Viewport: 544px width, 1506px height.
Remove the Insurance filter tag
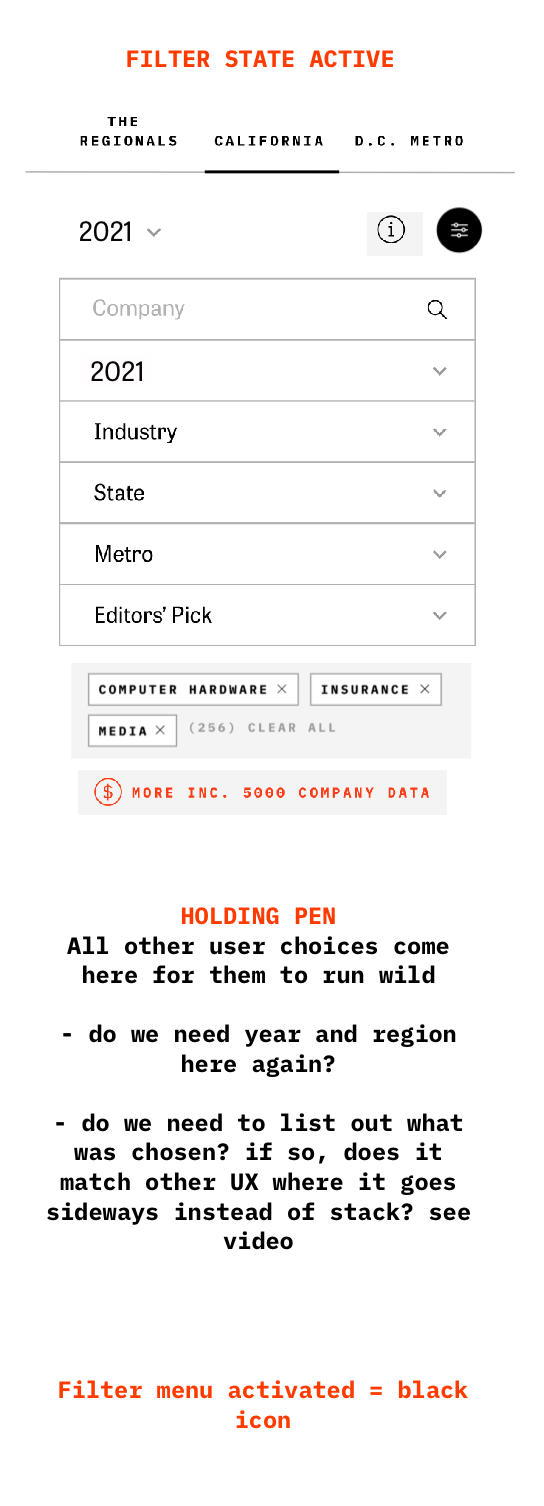(425, 689)
